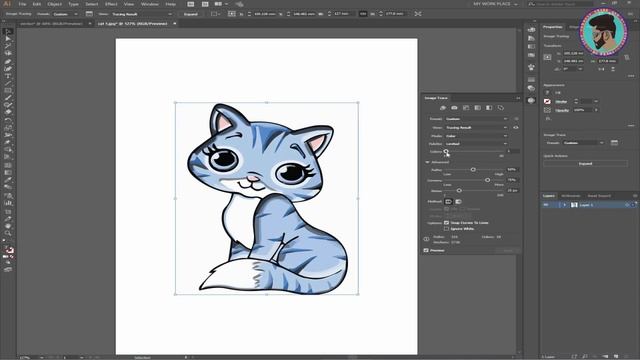
Task: Open the Help menu
Action: pos(171,4)
